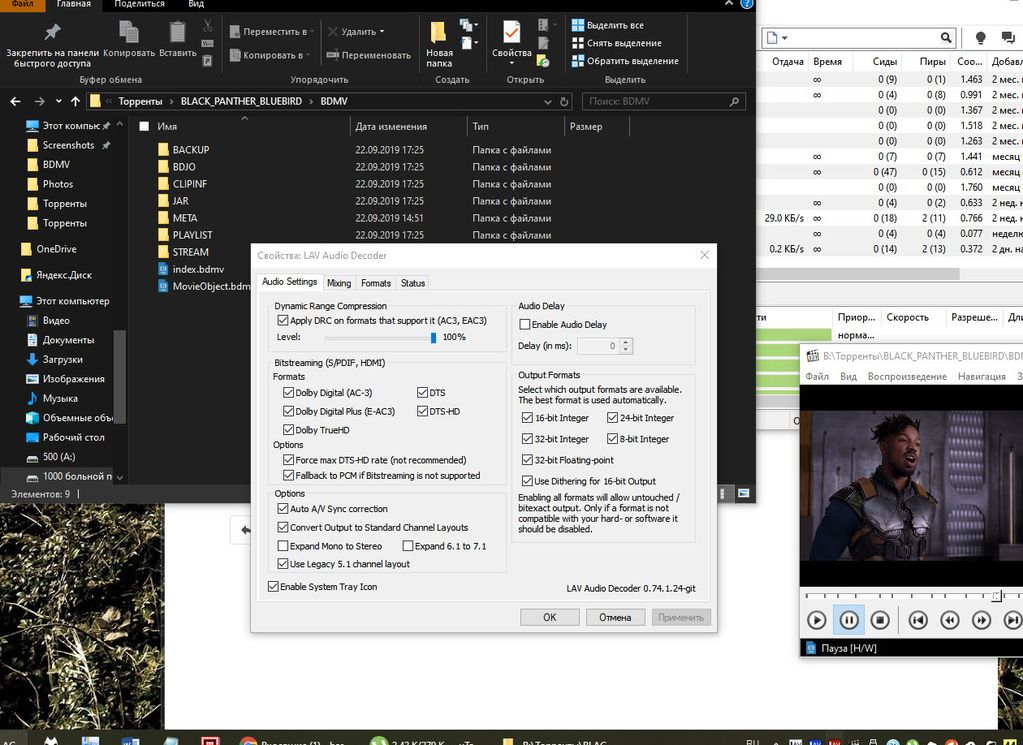
Task: Click the OK button in LAV dialog
Action: tap(549, 617)
